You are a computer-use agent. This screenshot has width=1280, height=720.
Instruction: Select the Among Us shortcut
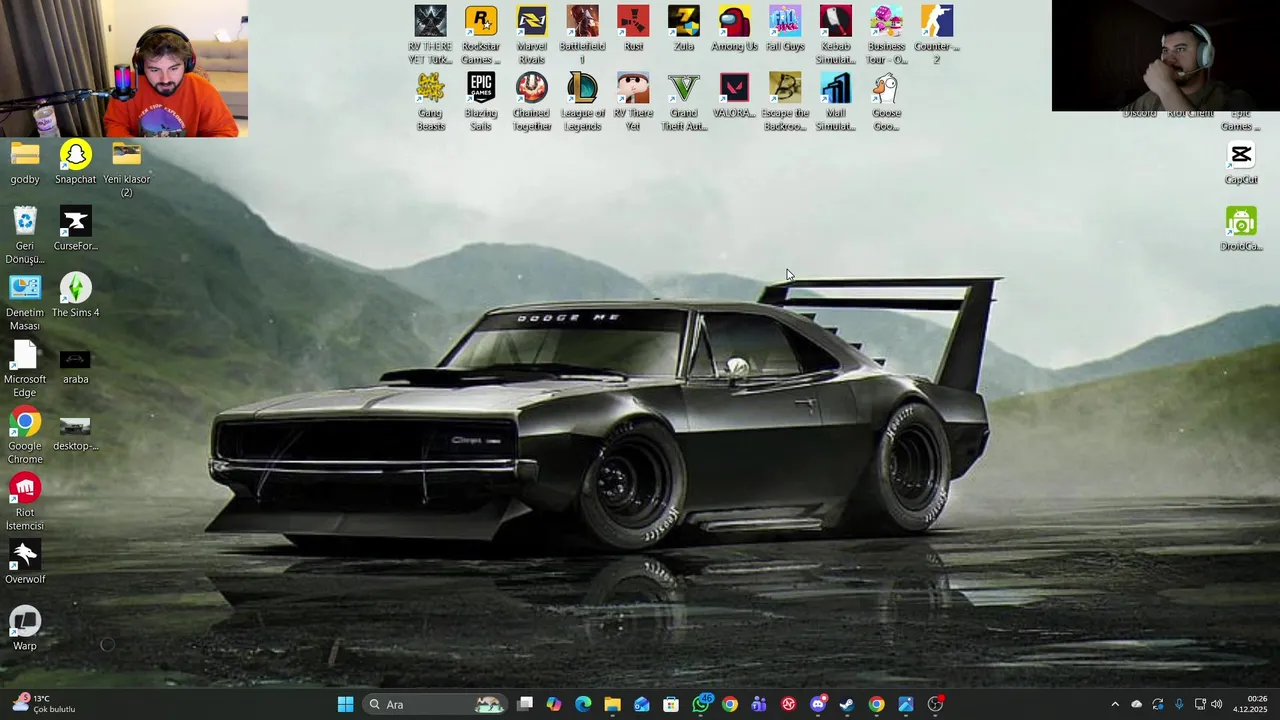734,30
